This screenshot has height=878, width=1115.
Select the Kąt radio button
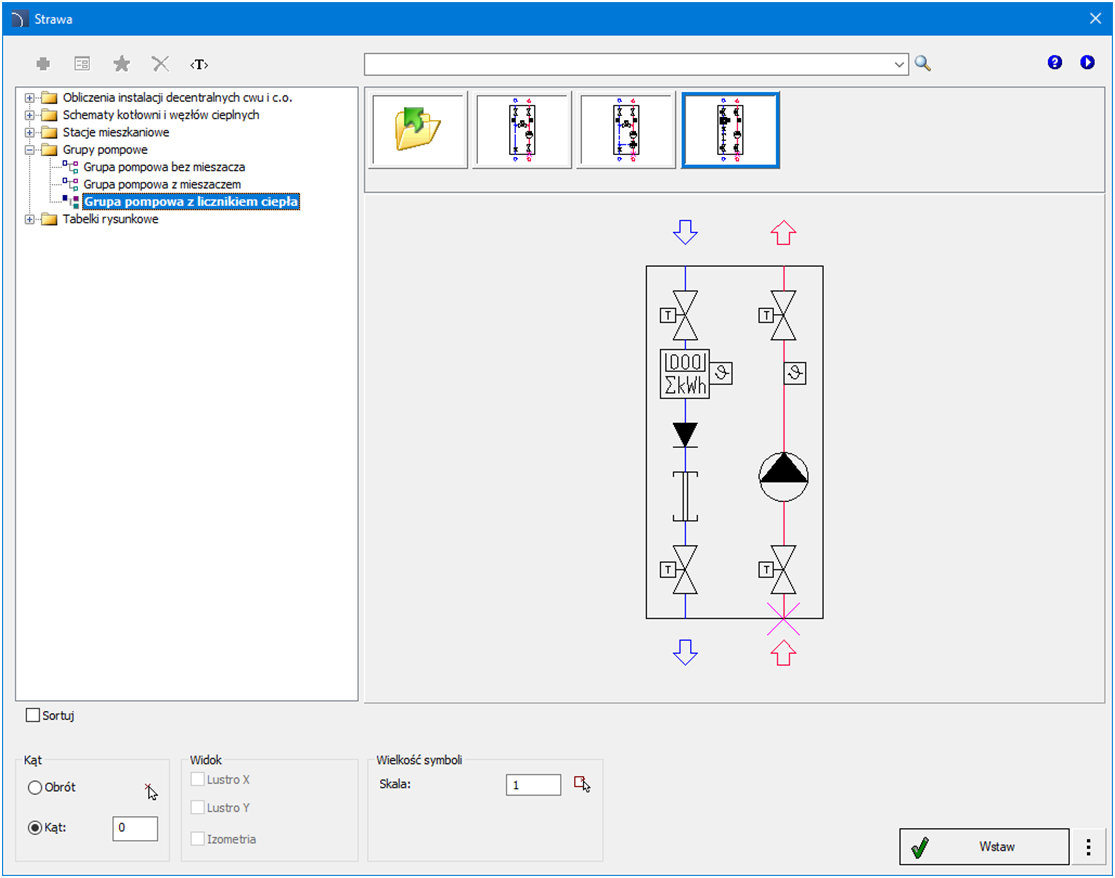click(x=35, y=828)
